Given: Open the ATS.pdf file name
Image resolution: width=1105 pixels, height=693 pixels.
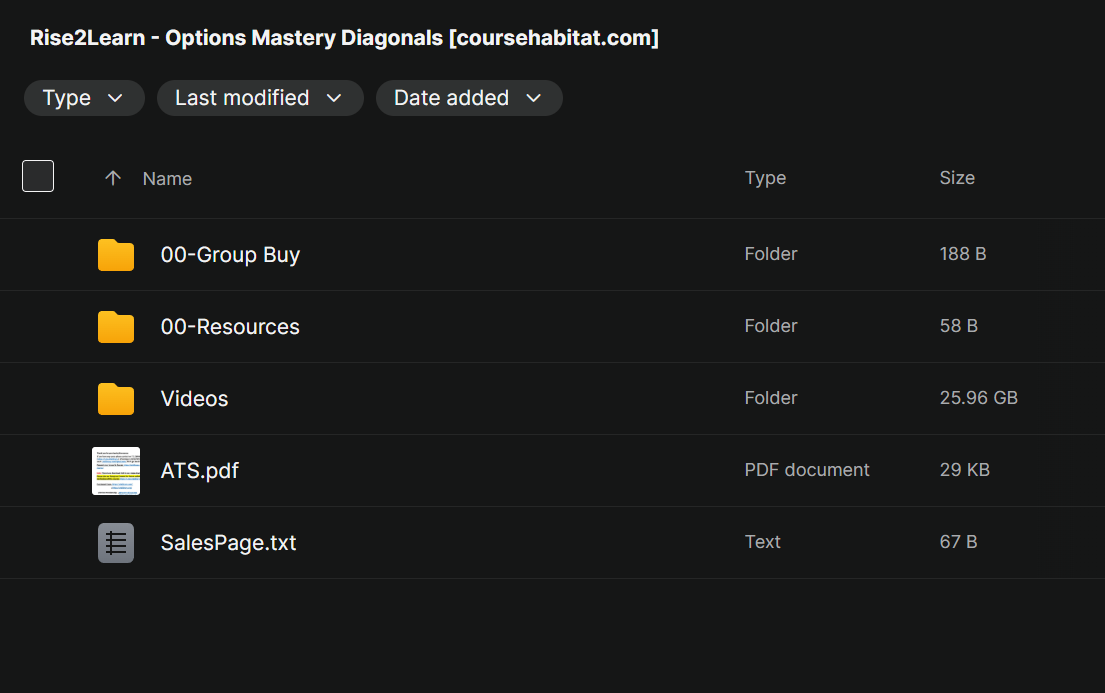Looking at the screenshot, I should [199, 471].
